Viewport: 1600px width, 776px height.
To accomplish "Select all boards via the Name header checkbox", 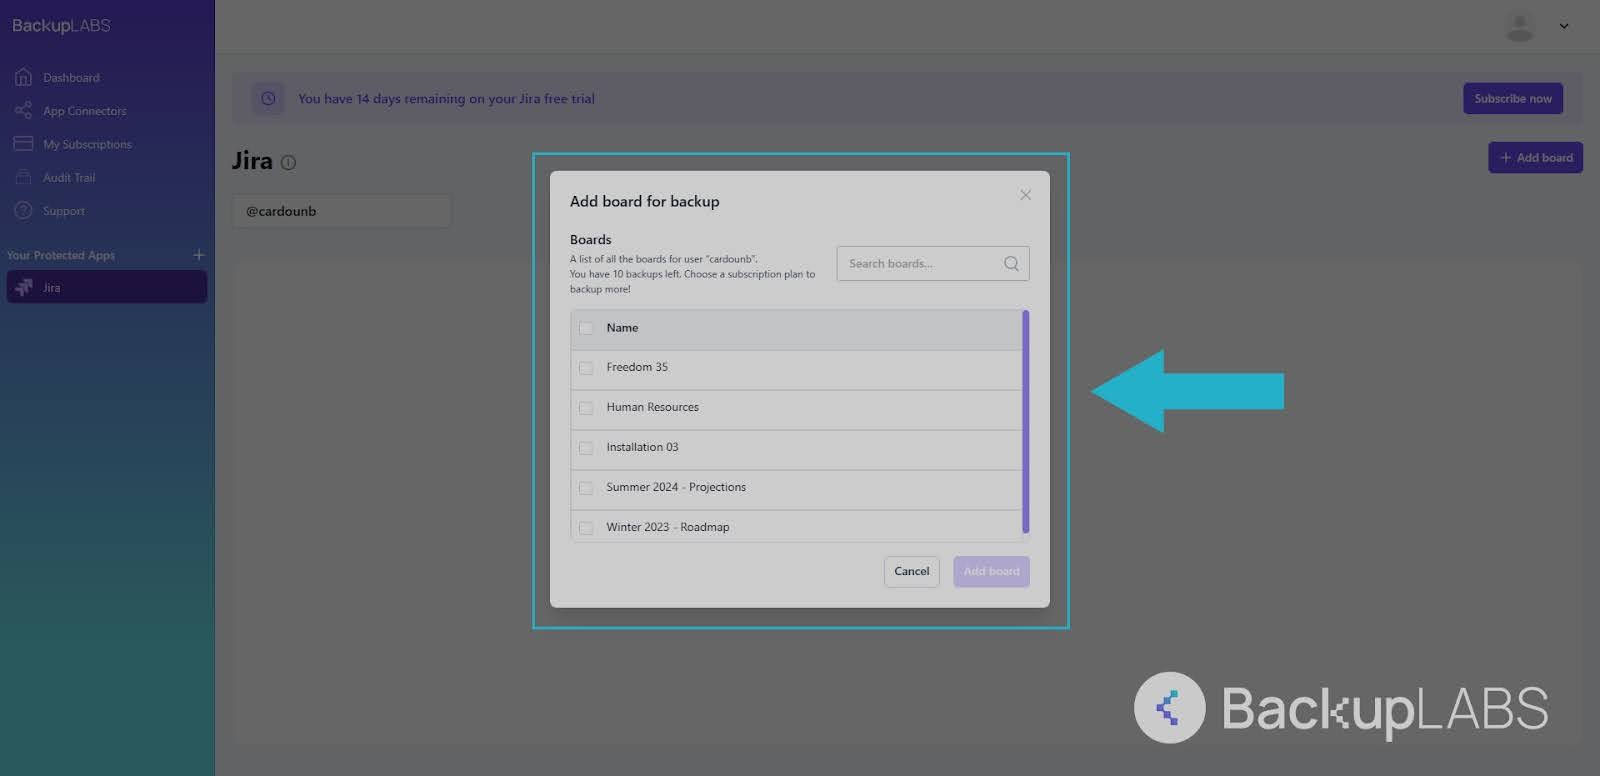I will tap(586, 328).
